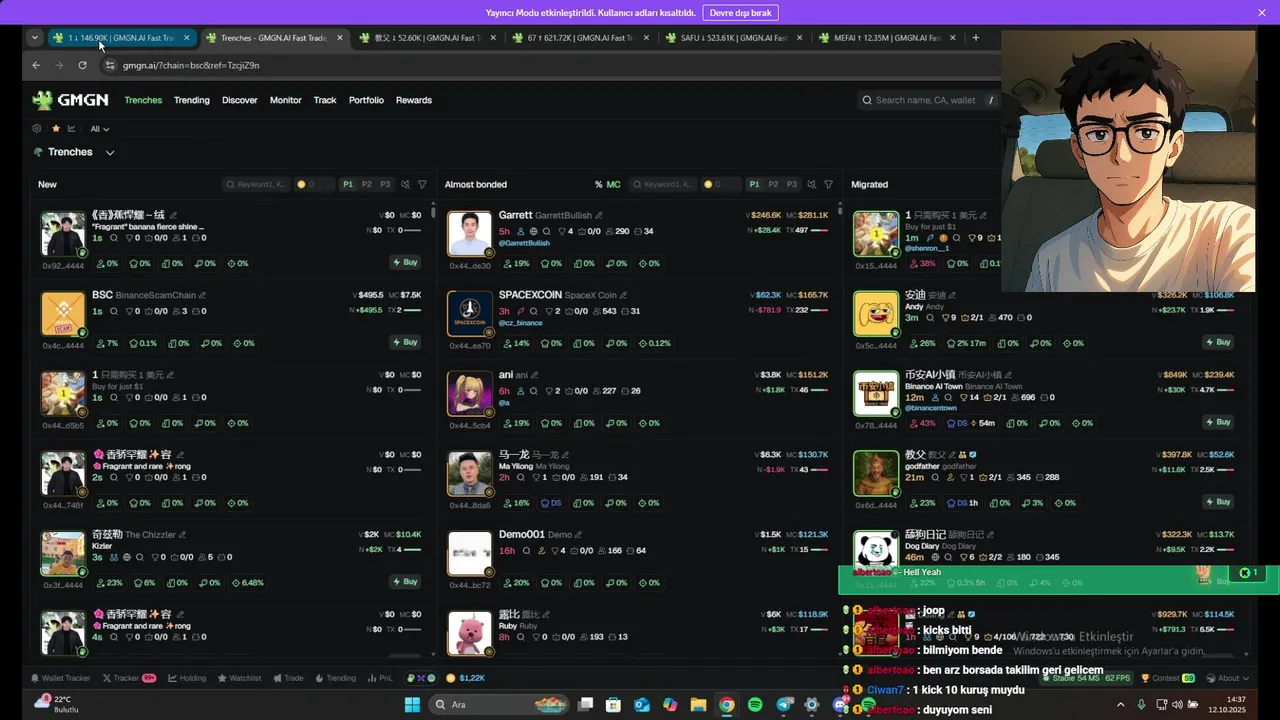
Task: Buy The Chizzler token
Action: pos(406,582)
